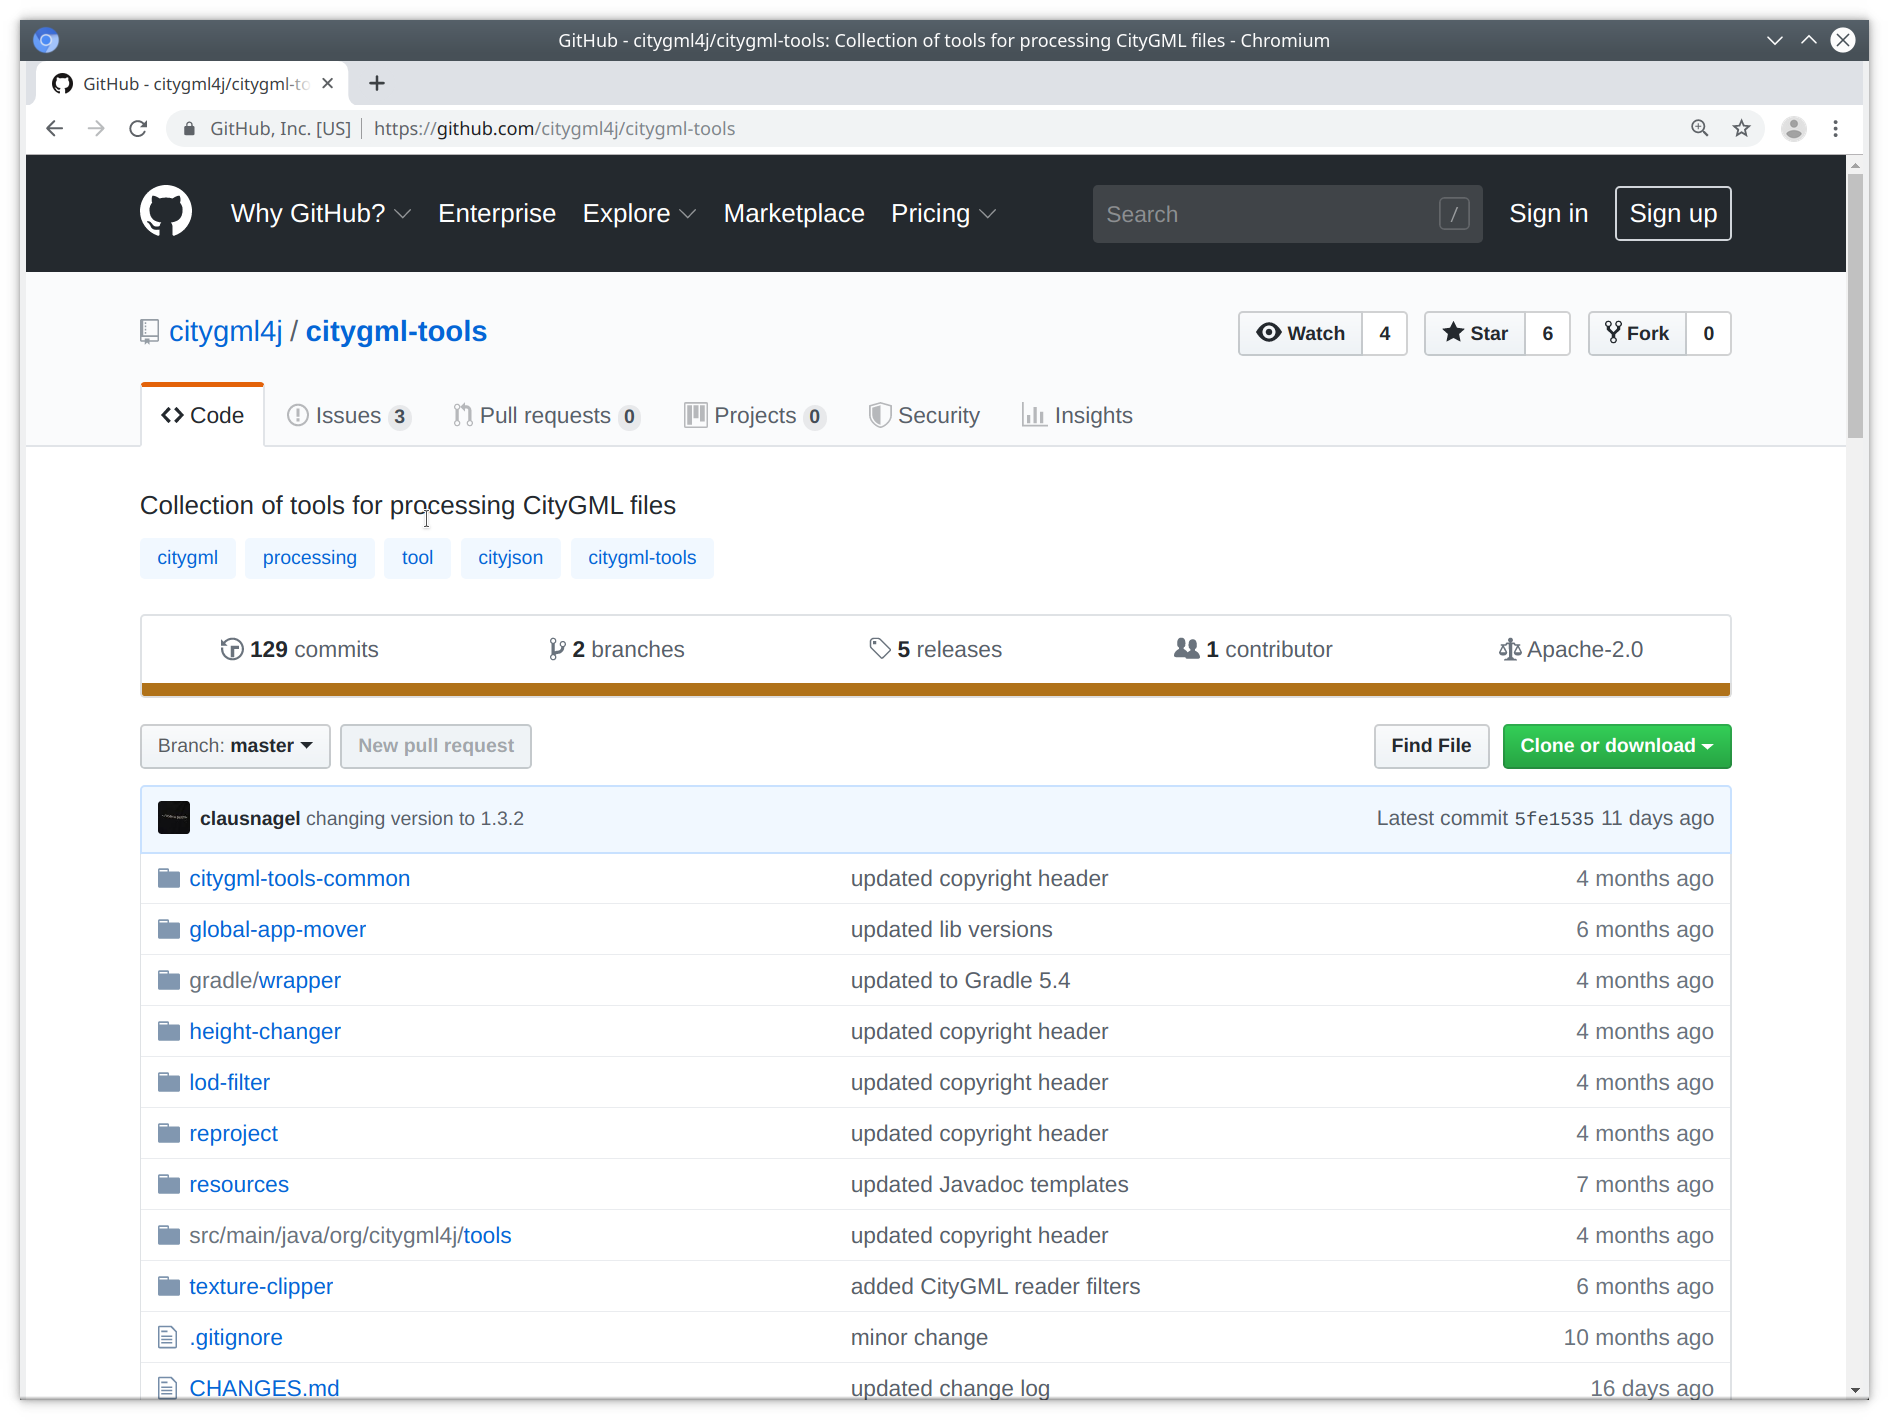Watch this repository
Screen dimensions: 1889x1420
tap(1300, 333)
